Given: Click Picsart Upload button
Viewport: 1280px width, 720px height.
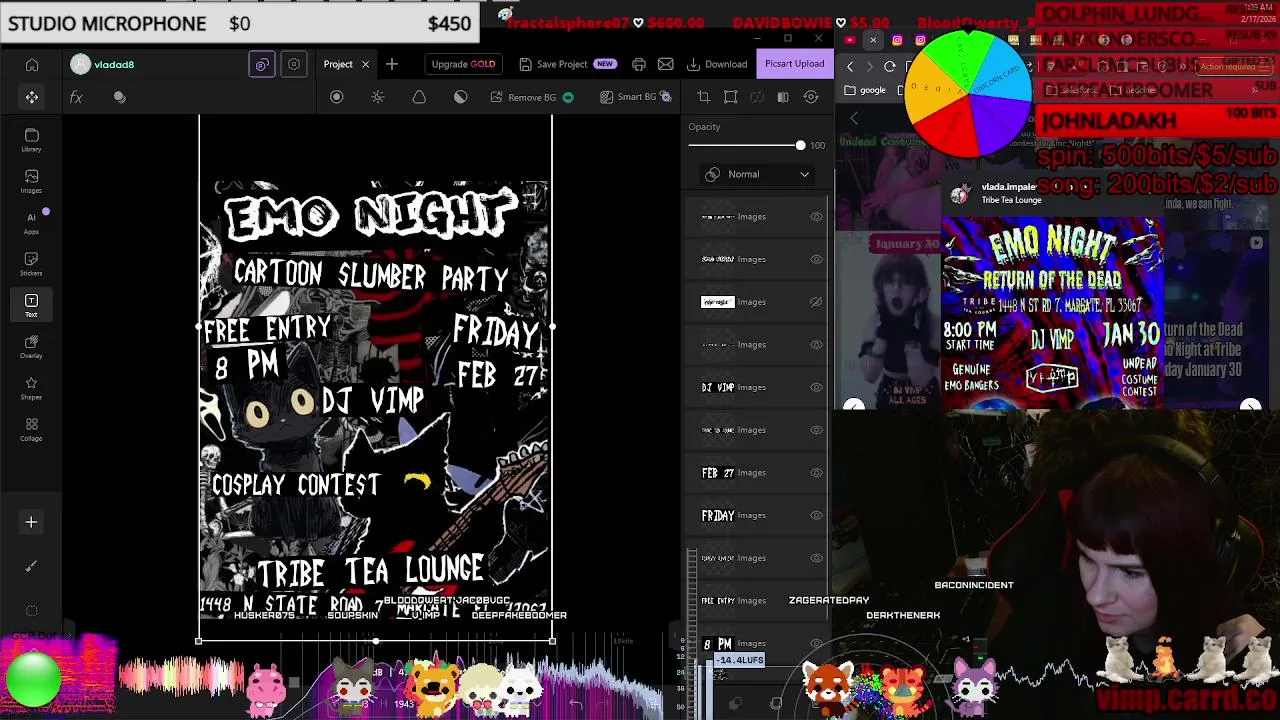Looking at the screenshot, I should (794, 64).
